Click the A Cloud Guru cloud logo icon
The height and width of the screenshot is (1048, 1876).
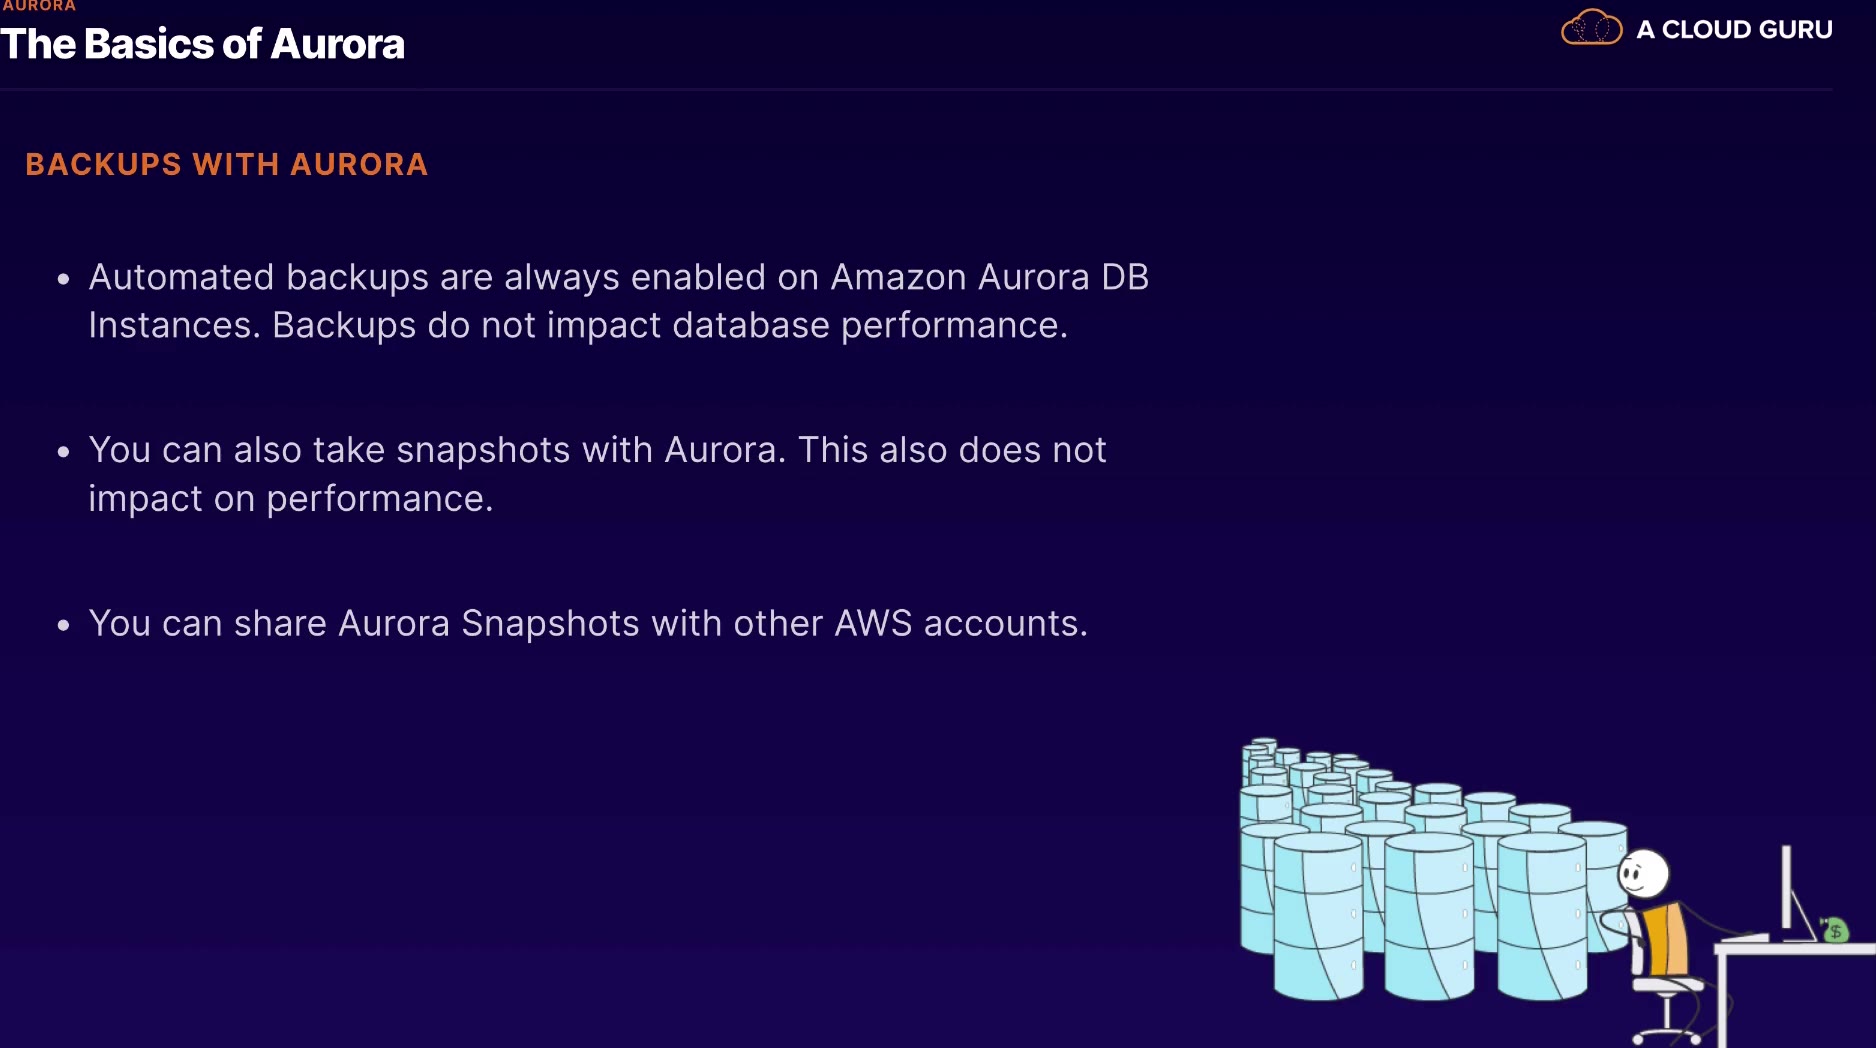click(1591, 28)
